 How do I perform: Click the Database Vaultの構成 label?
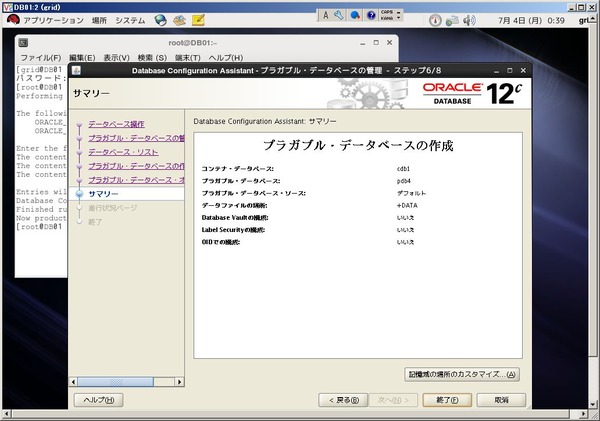click(x=235, y=217)
